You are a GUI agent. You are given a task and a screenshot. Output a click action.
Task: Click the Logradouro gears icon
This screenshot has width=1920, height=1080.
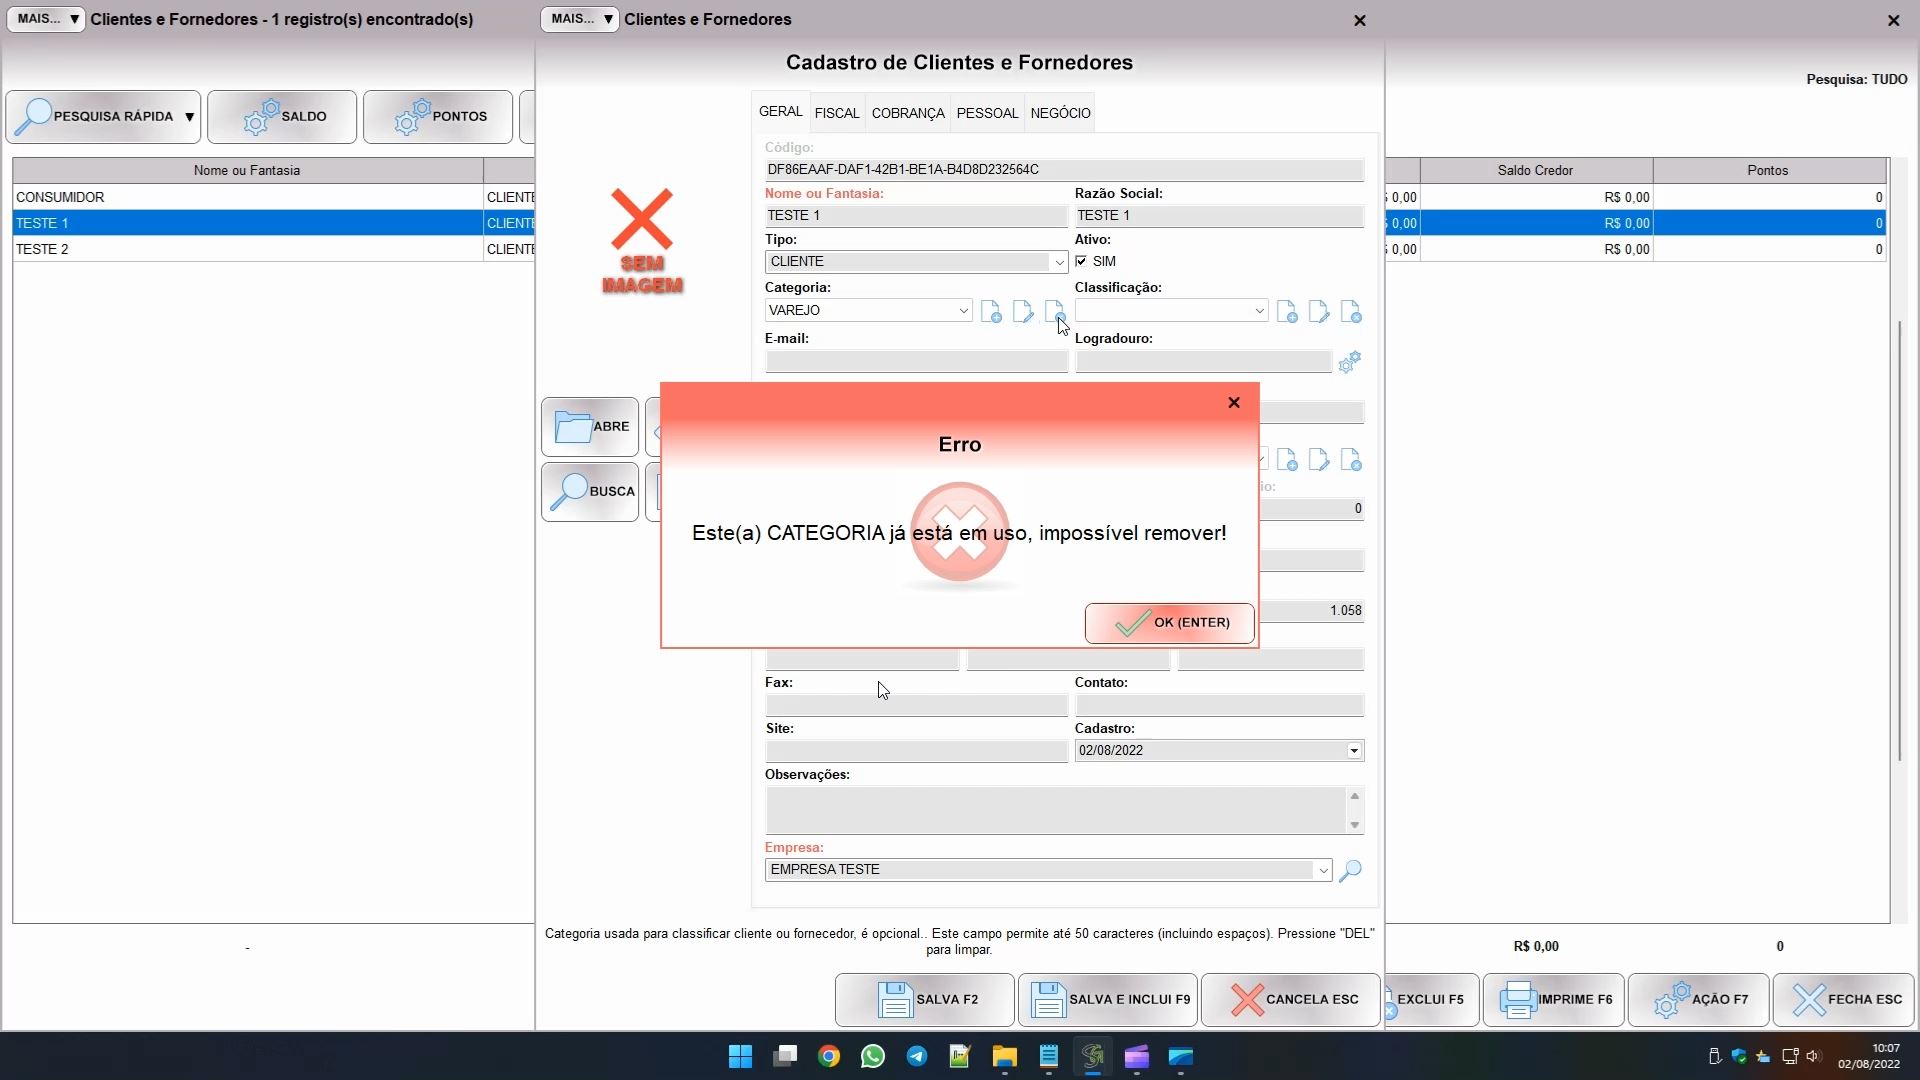pos(1349,362)
